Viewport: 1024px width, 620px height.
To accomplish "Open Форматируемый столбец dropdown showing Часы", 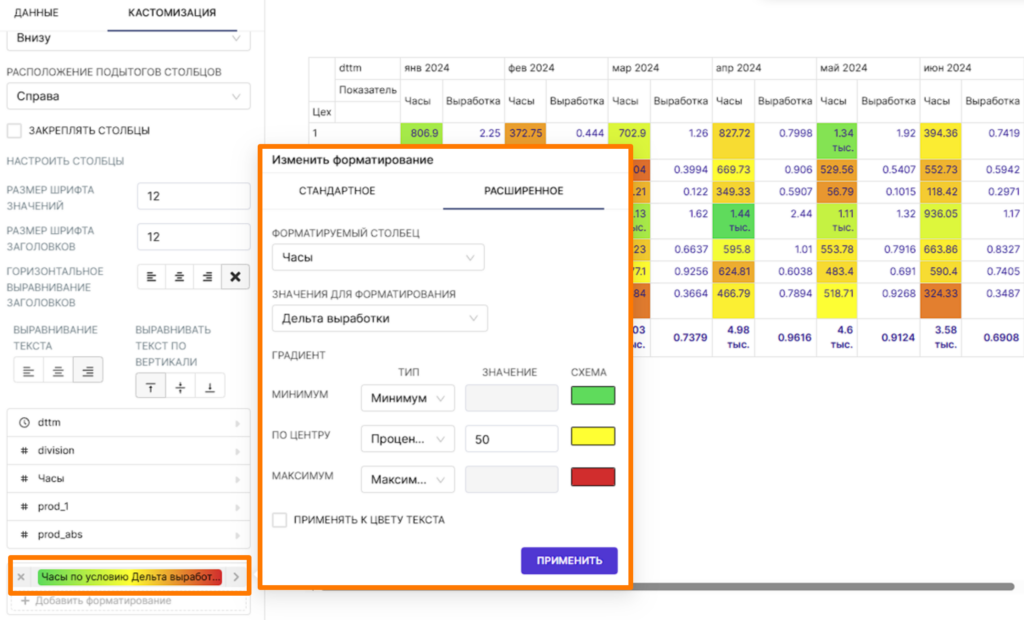I will pyautogui.click(x=378, y=257).
